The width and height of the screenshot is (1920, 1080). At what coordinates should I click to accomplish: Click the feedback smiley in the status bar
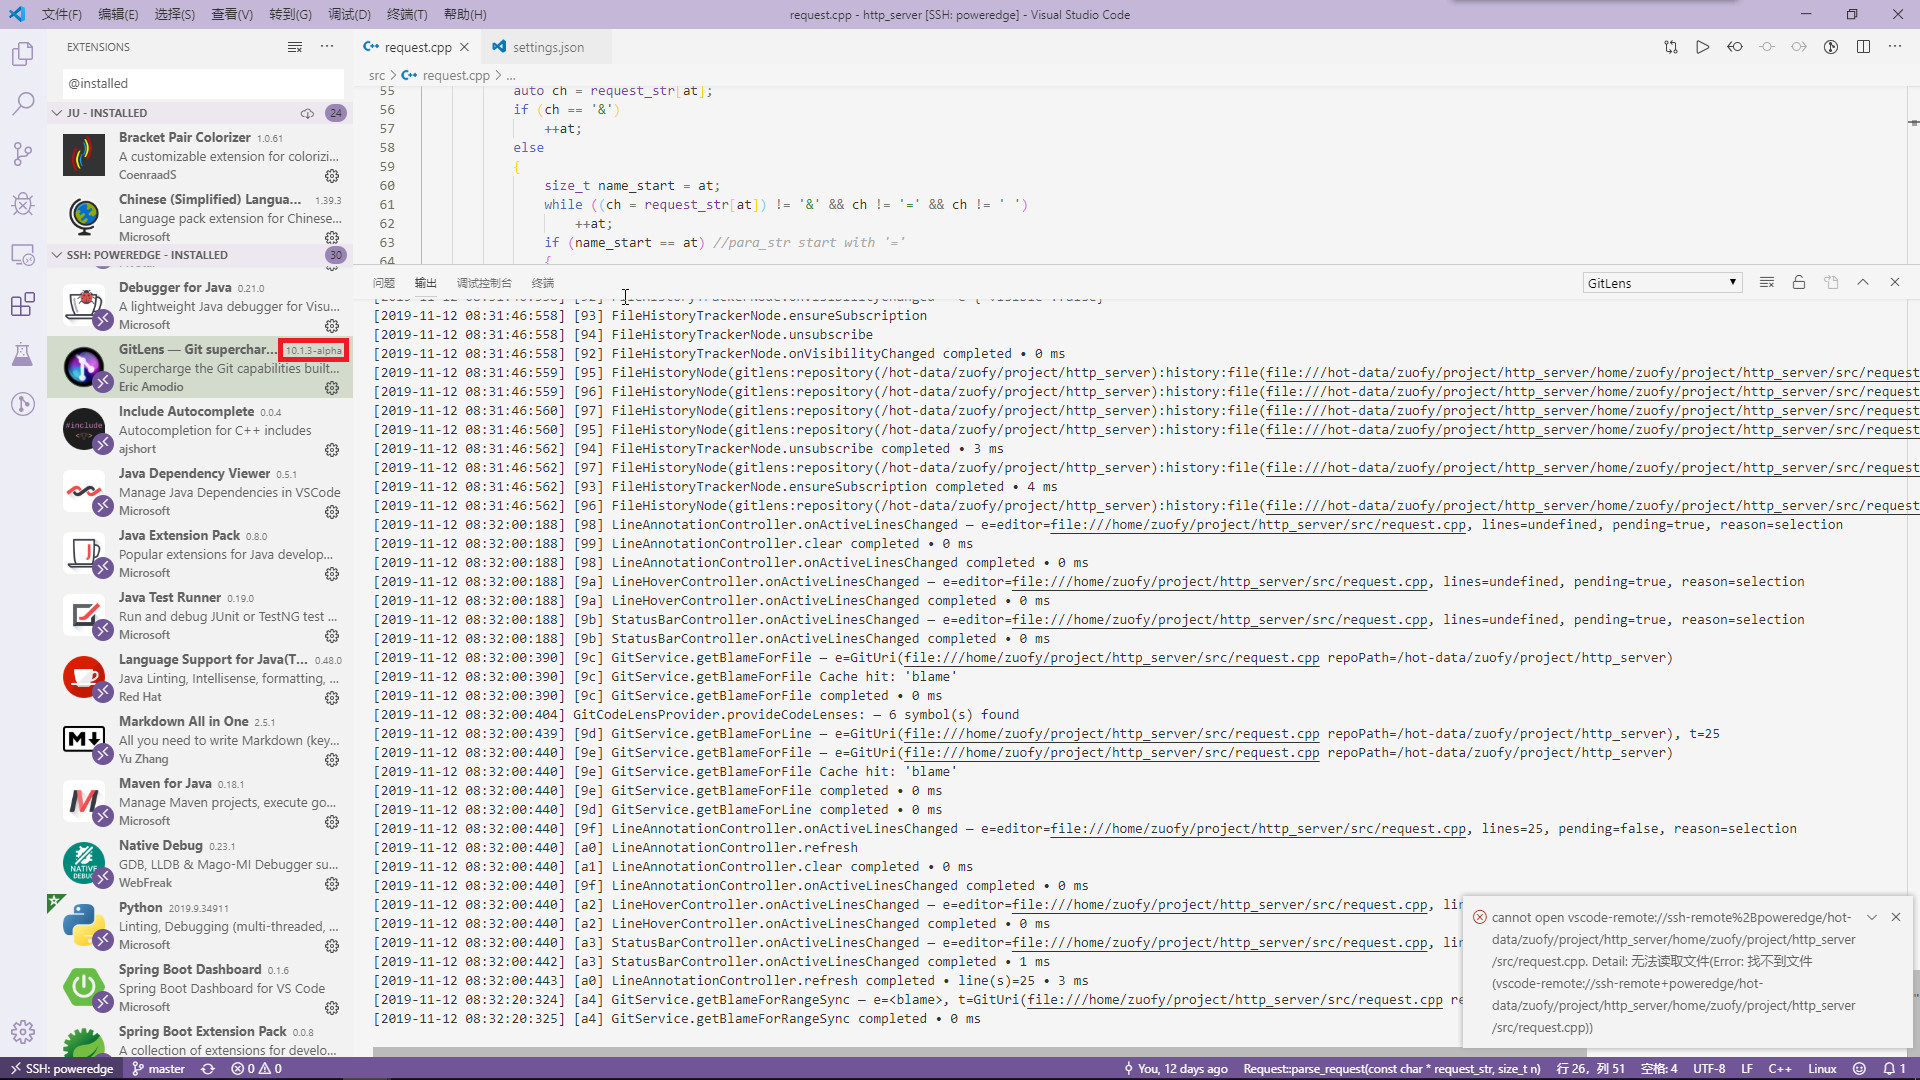[1858, 1068]
